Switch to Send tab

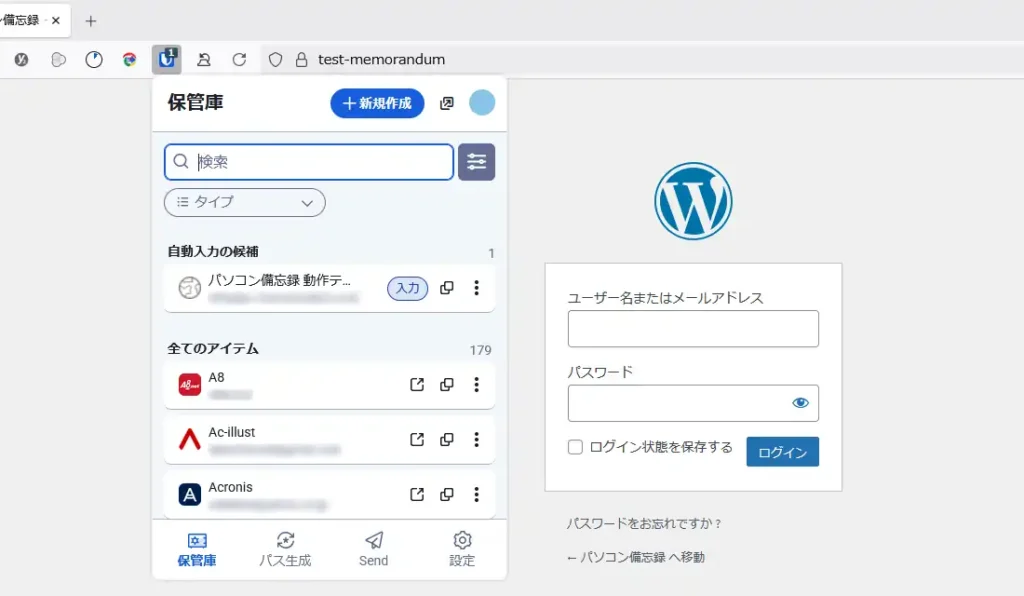pos(374,550)
